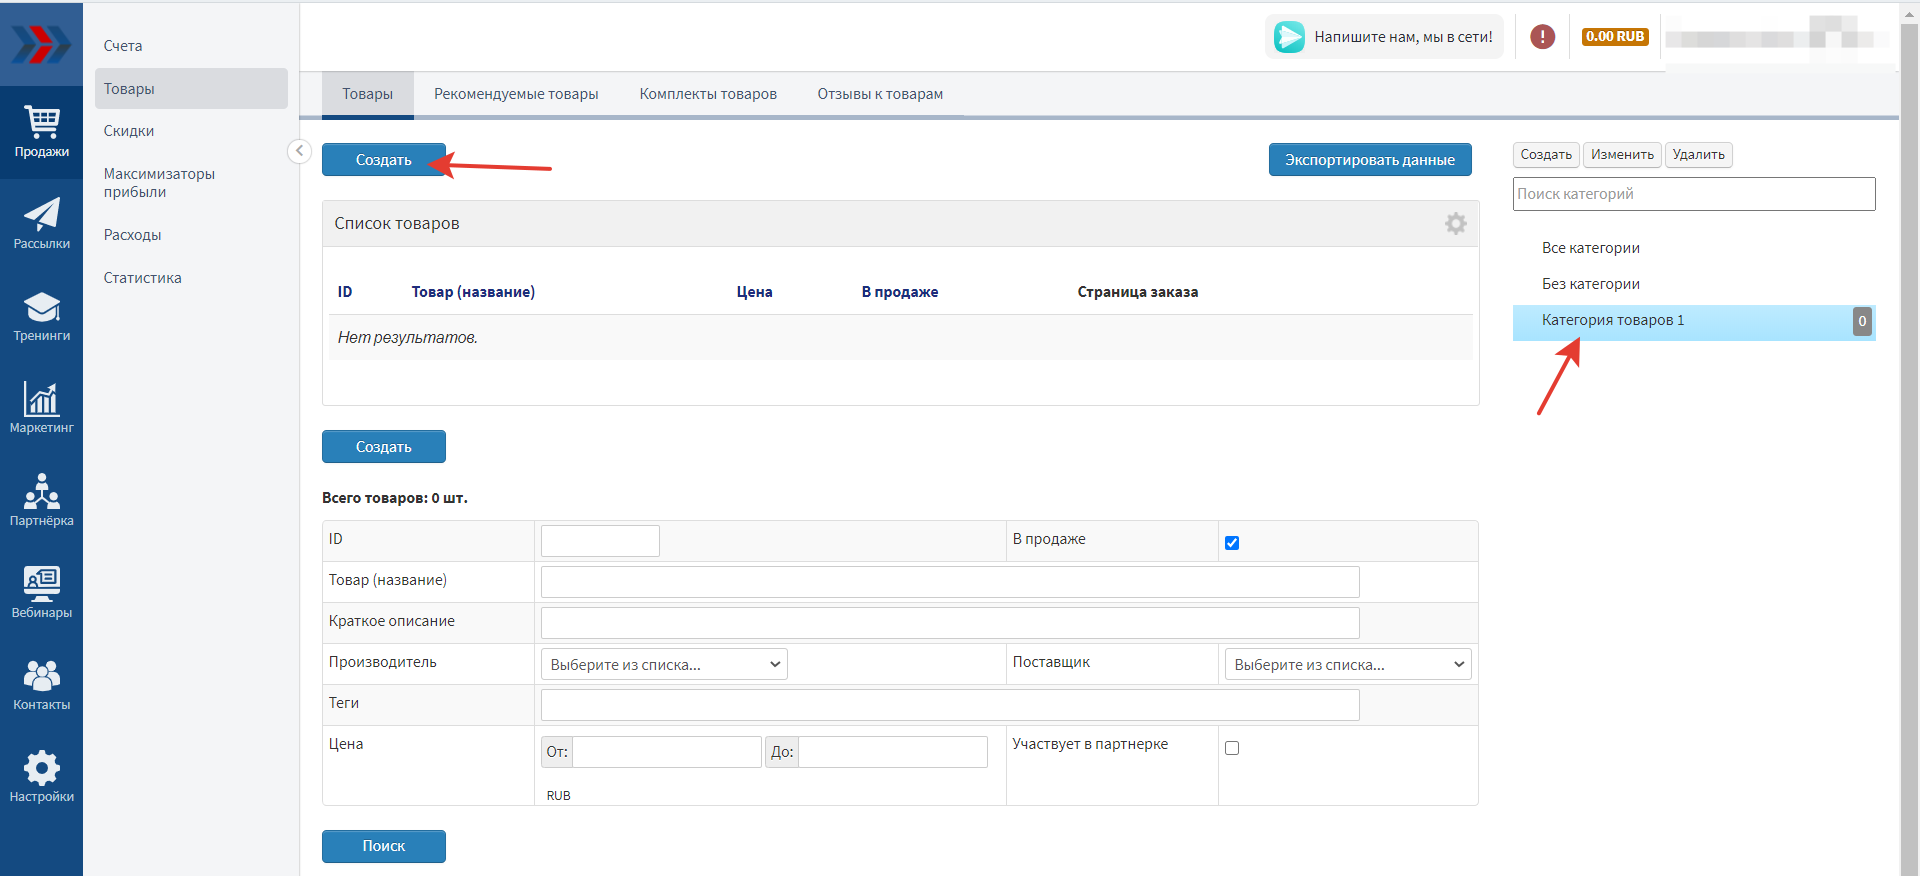
Task: Click the Поиск button
Action: 383,846
